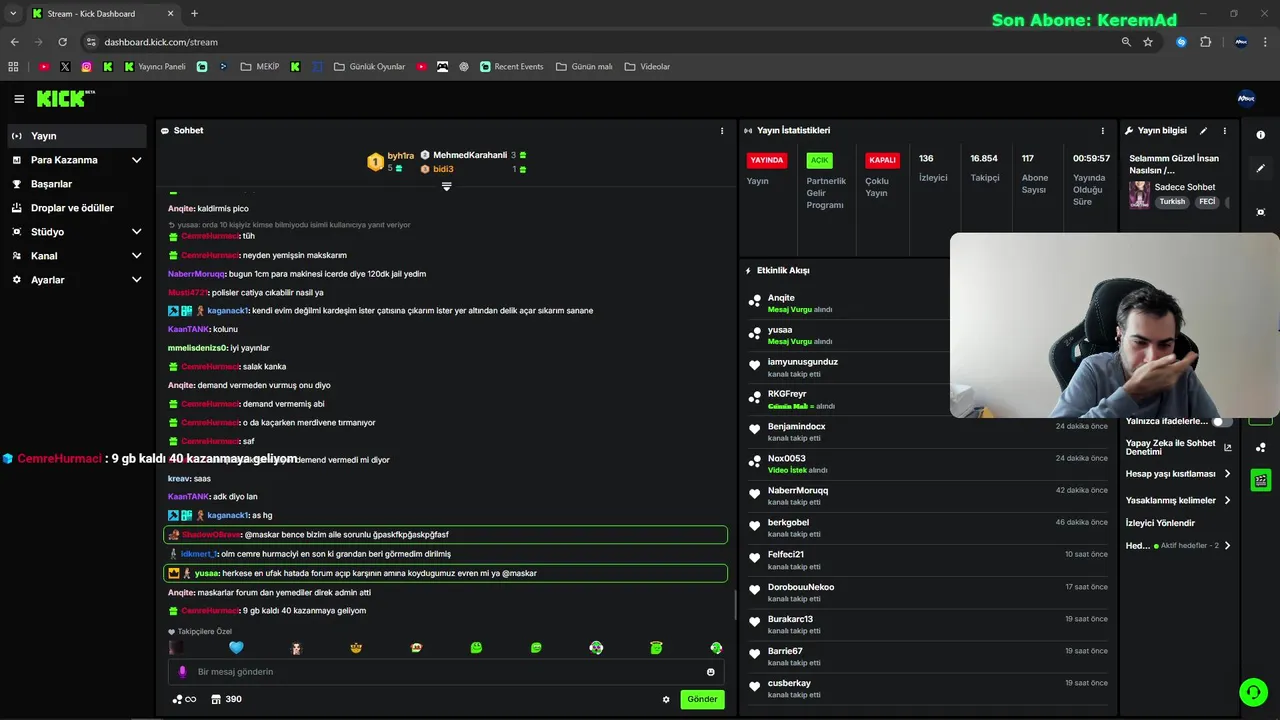Open chat settings gear icon
The height and width of the screenshot is (720, 1280).
tap(666, 700)
